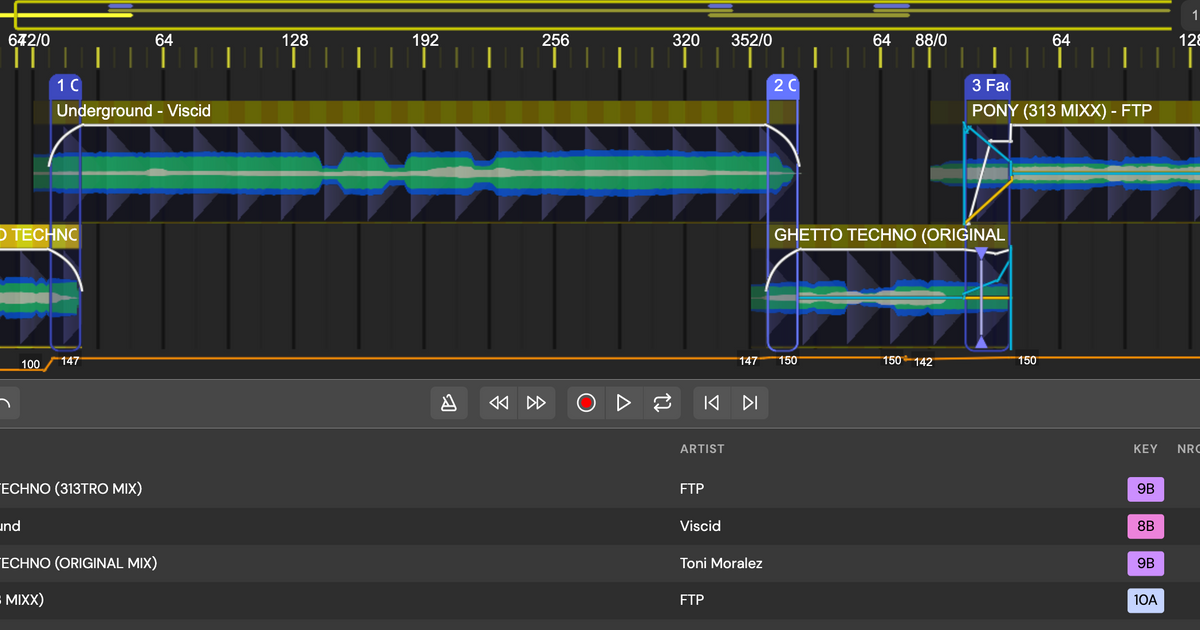Arm recording with the red record button
This screenshot has height=630, width=1200.
[585, 402]
